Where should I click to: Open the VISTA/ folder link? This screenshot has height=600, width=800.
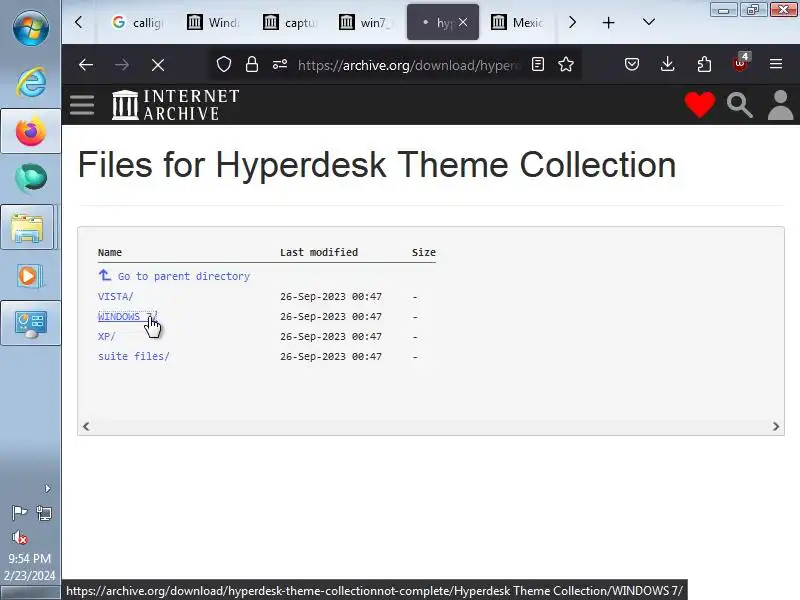click(x=116, y=296)
